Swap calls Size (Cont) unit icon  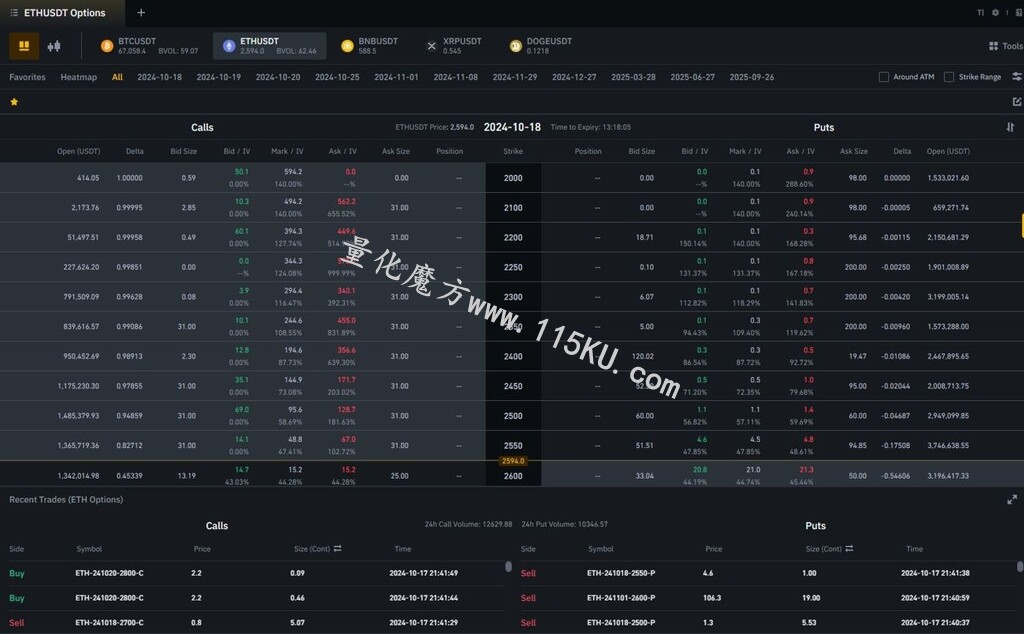coord(338,548)
